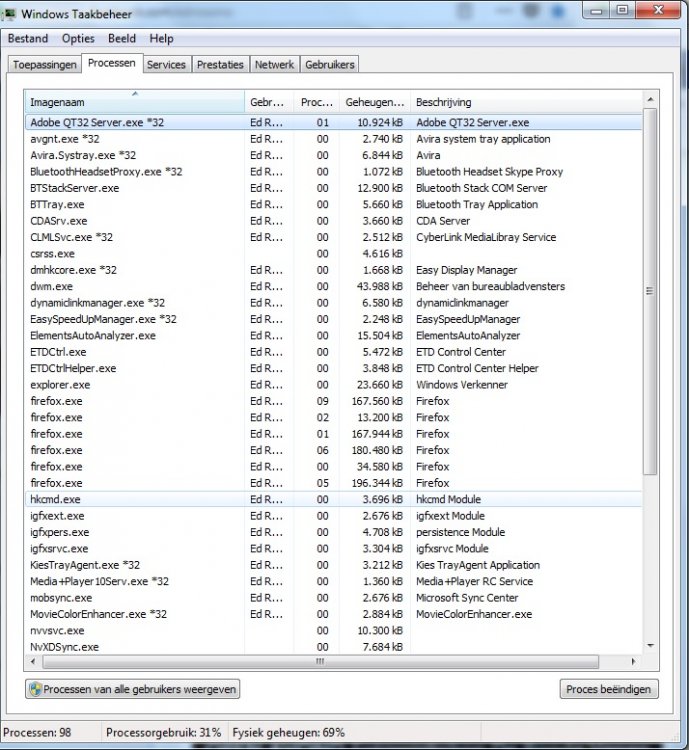Sort by the Beschrijving column header
This screenshot has width=689, height=750.
point(444,103)
